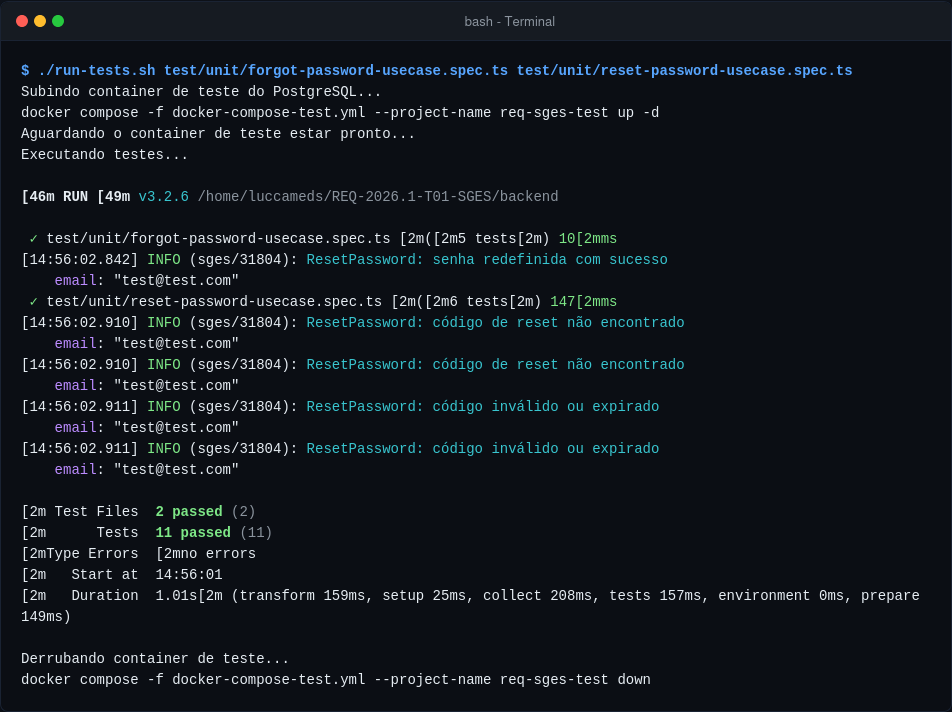Click the test/unit/reset-password-usecase.spec.ts argument in the command
952x712 pixels.
pos(684,70)
